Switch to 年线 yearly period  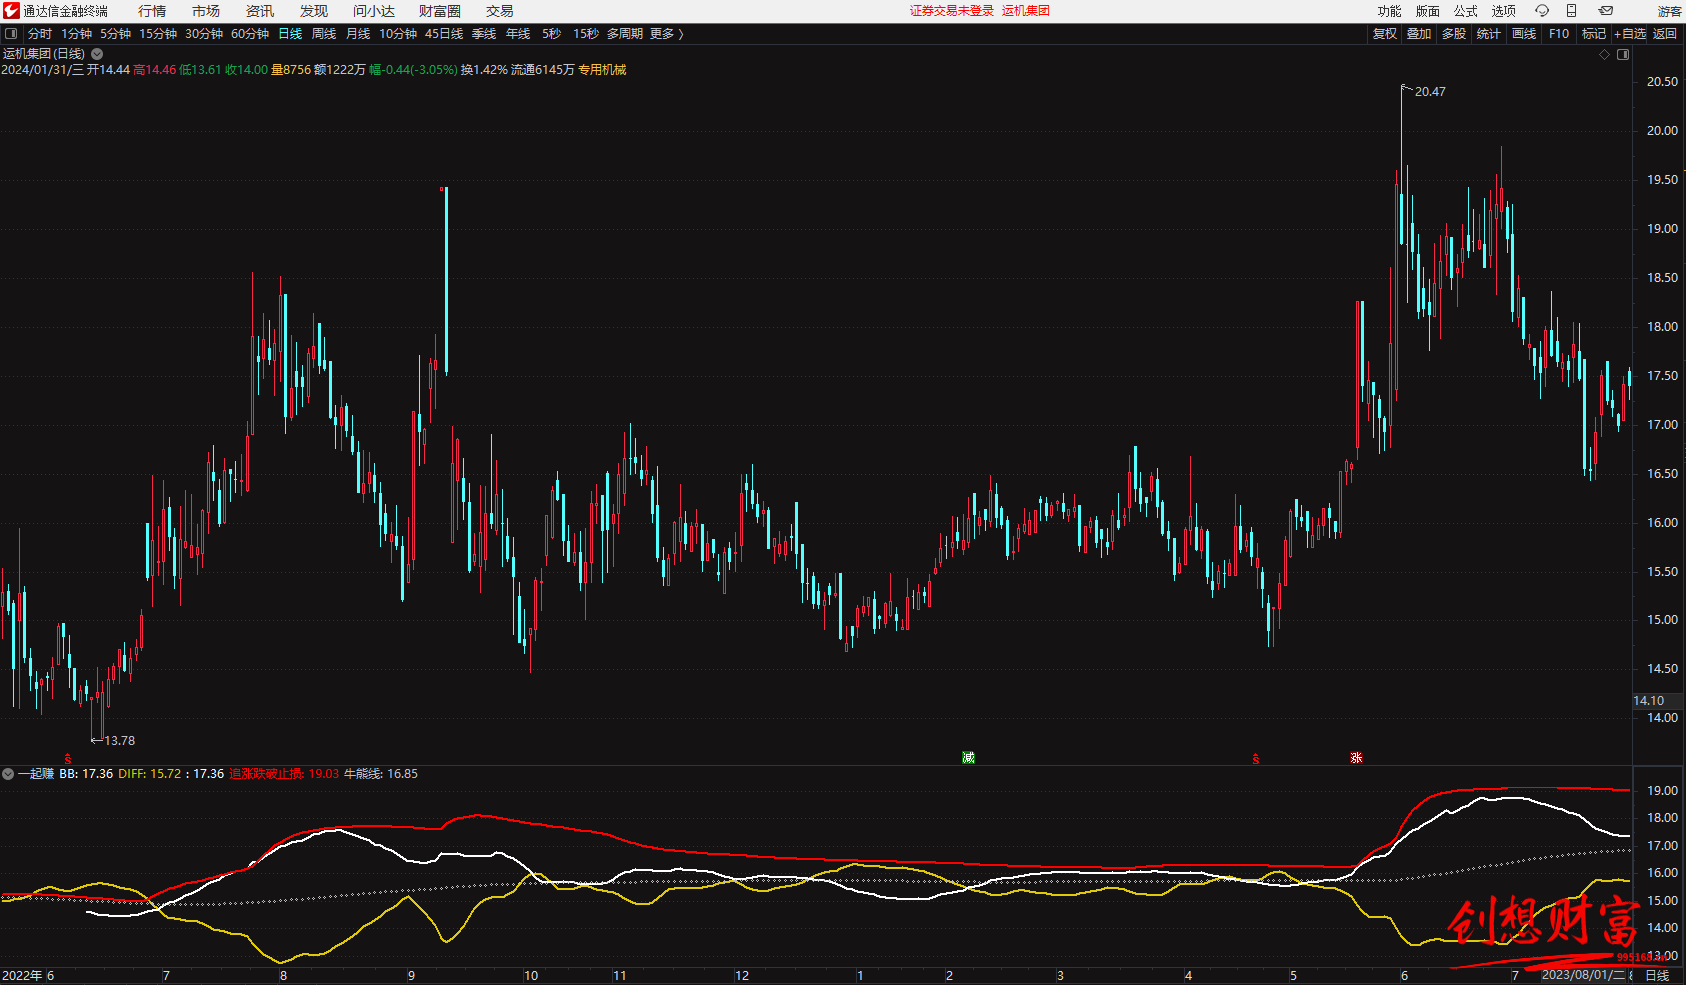tap(518, 34)
